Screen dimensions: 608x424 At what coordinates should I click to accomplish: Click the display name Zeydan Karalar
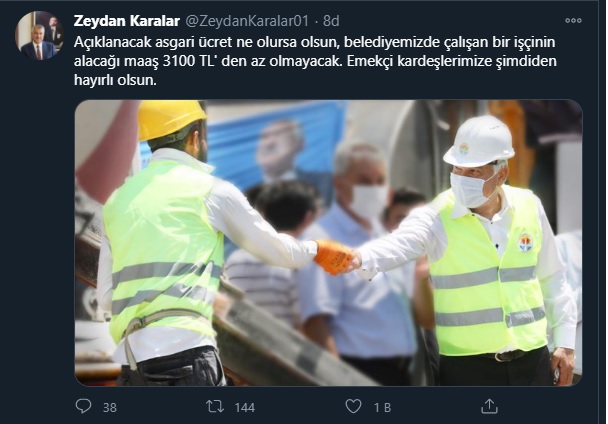click(127, 21)
